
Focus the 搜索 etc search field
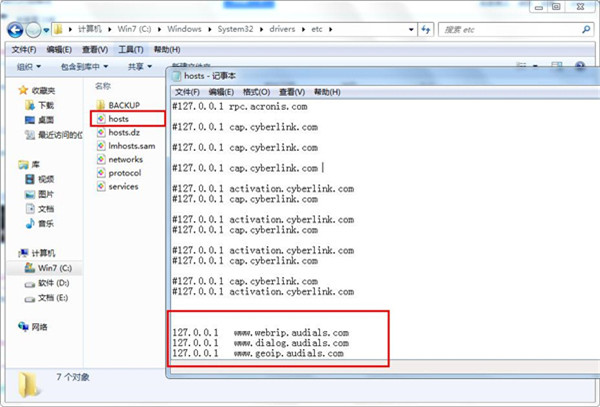click(x=516, y=29)
